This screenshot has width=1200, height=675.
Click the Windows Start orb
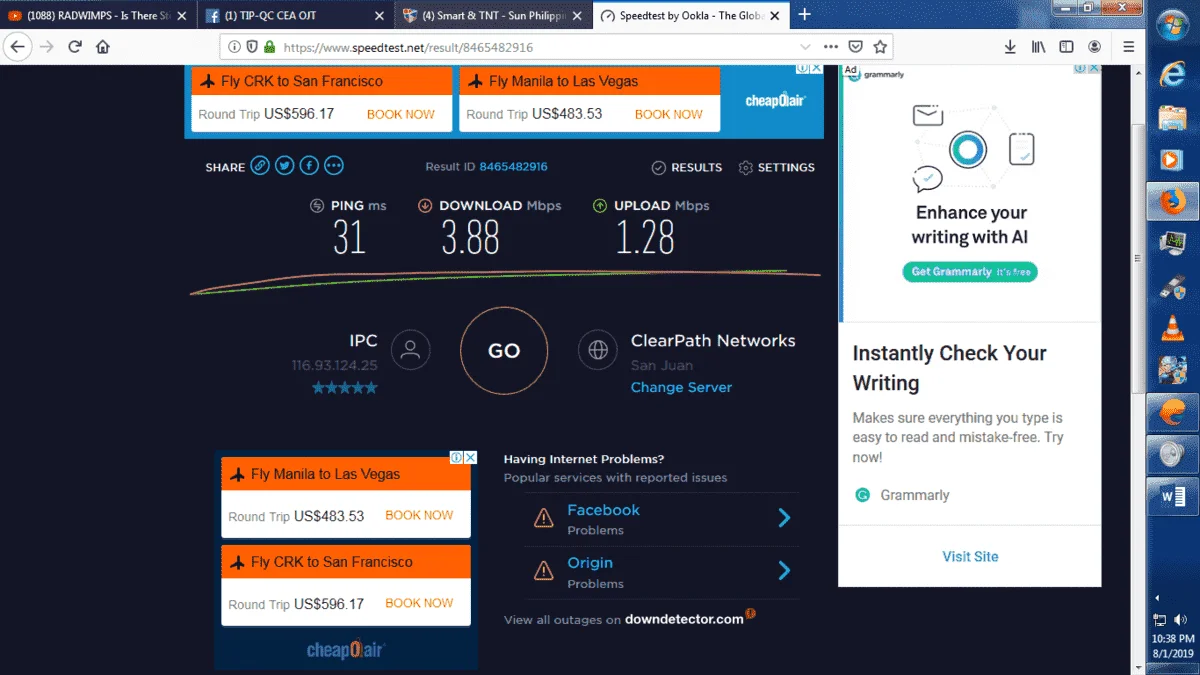[x=1172, y=25]
